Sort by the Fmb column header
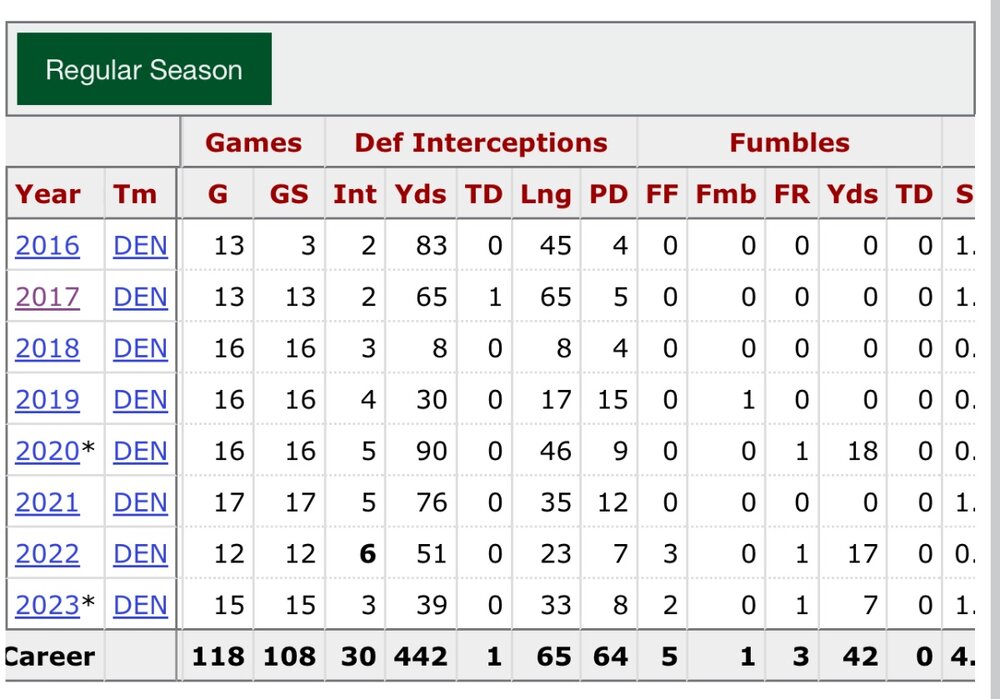This screenshot has height=699, width=1000. 726,194
